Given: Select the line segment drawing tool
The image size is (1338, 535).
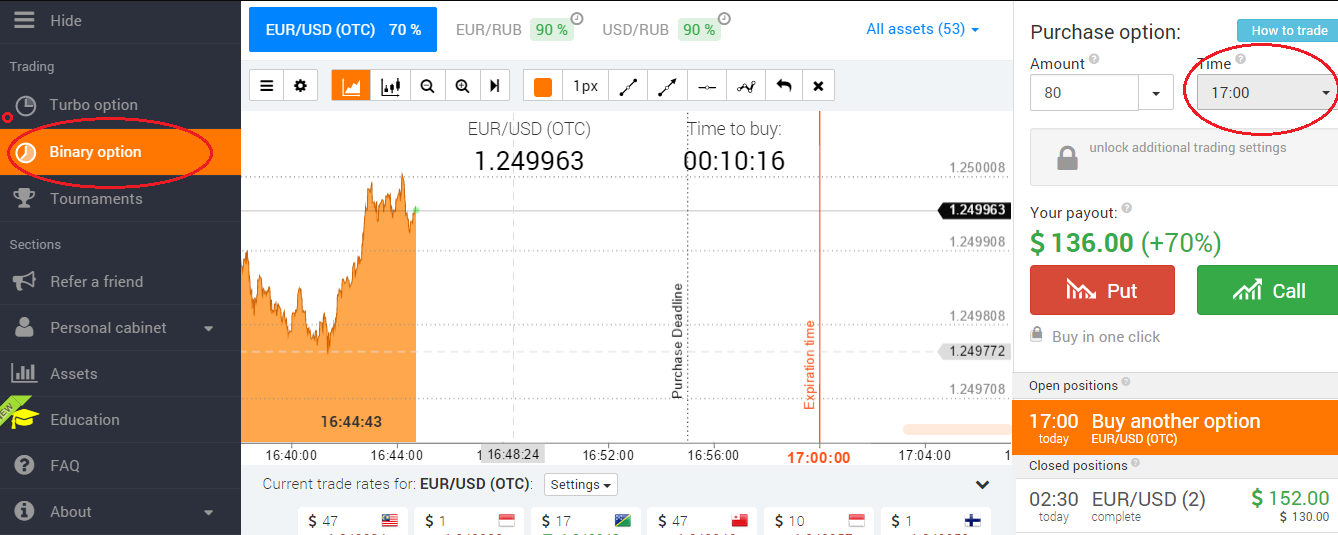Looking at the screenshot, I should pos(628,86).
